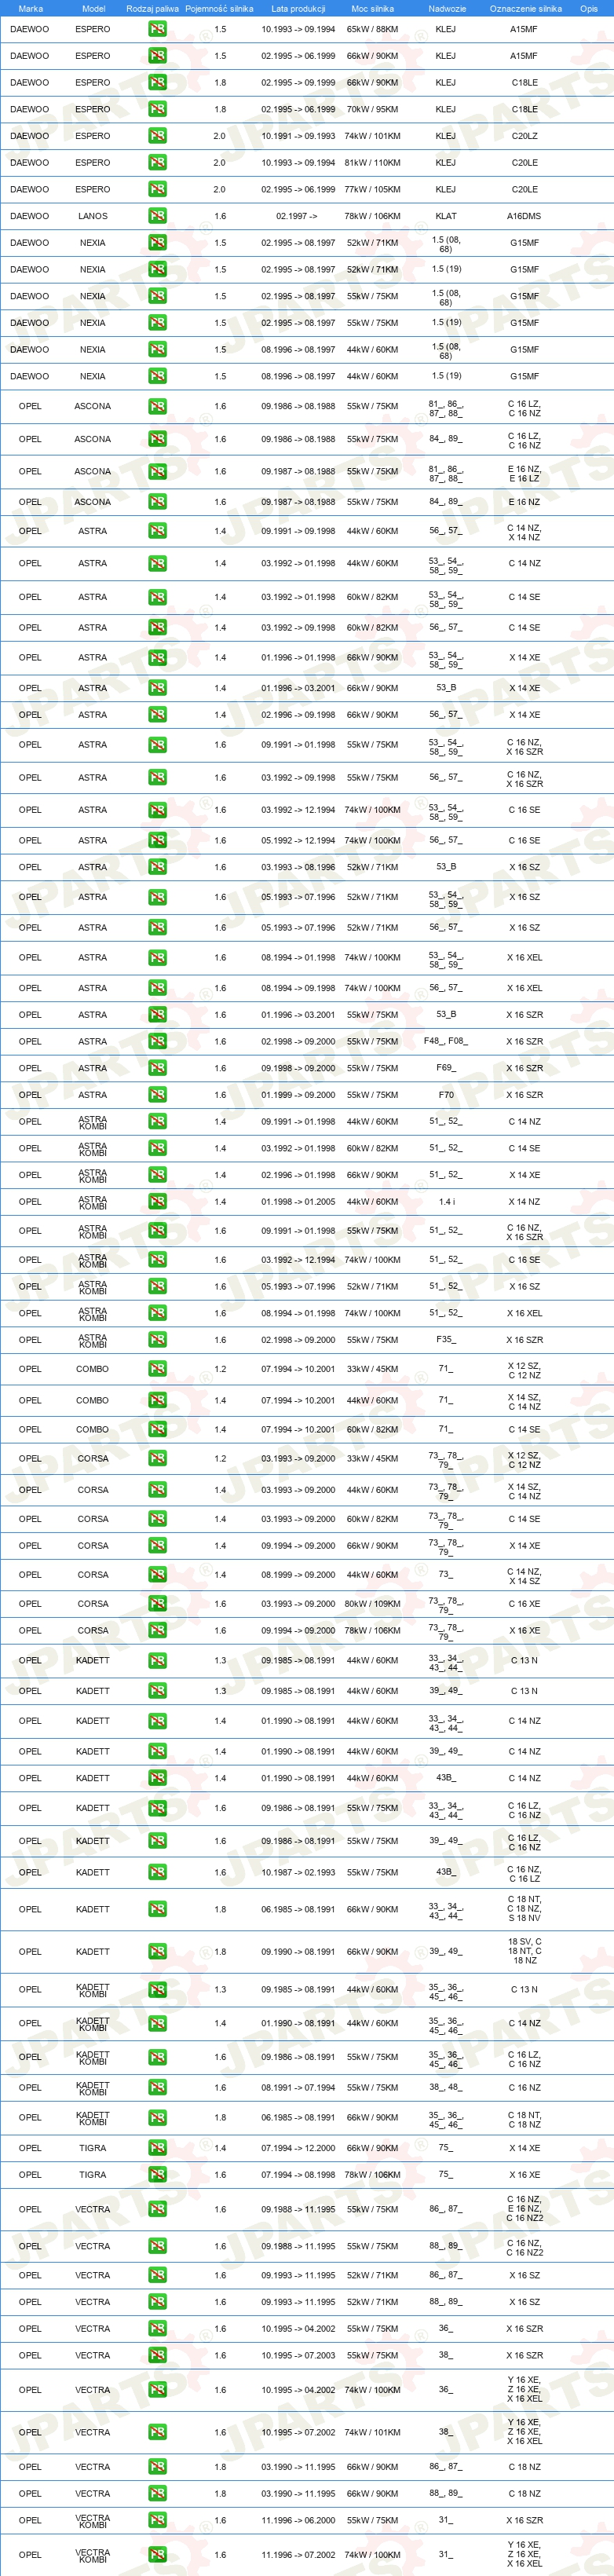The height and width of the screenshot is (2576, 614).
Task: Click the Model column header
Action: coord(93,8)
